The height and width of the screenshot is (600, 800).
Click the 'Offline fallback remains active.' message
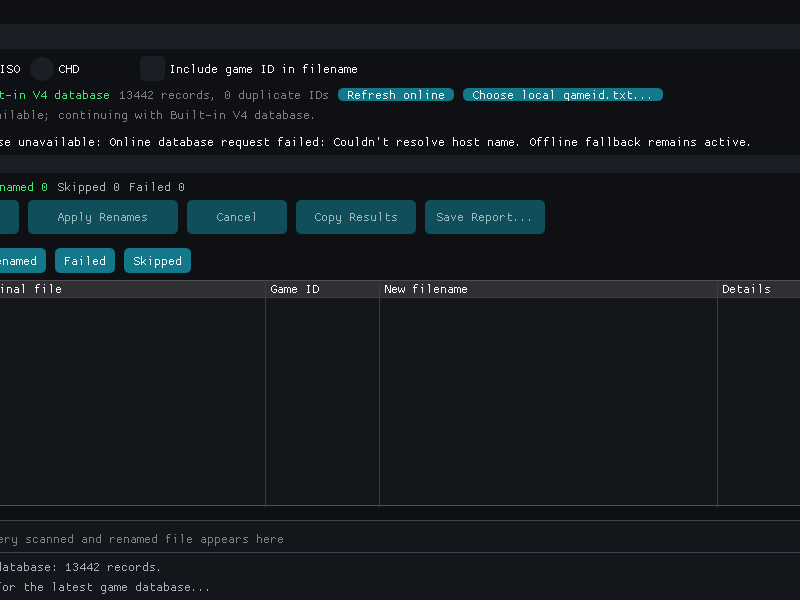tap(640, 142)
